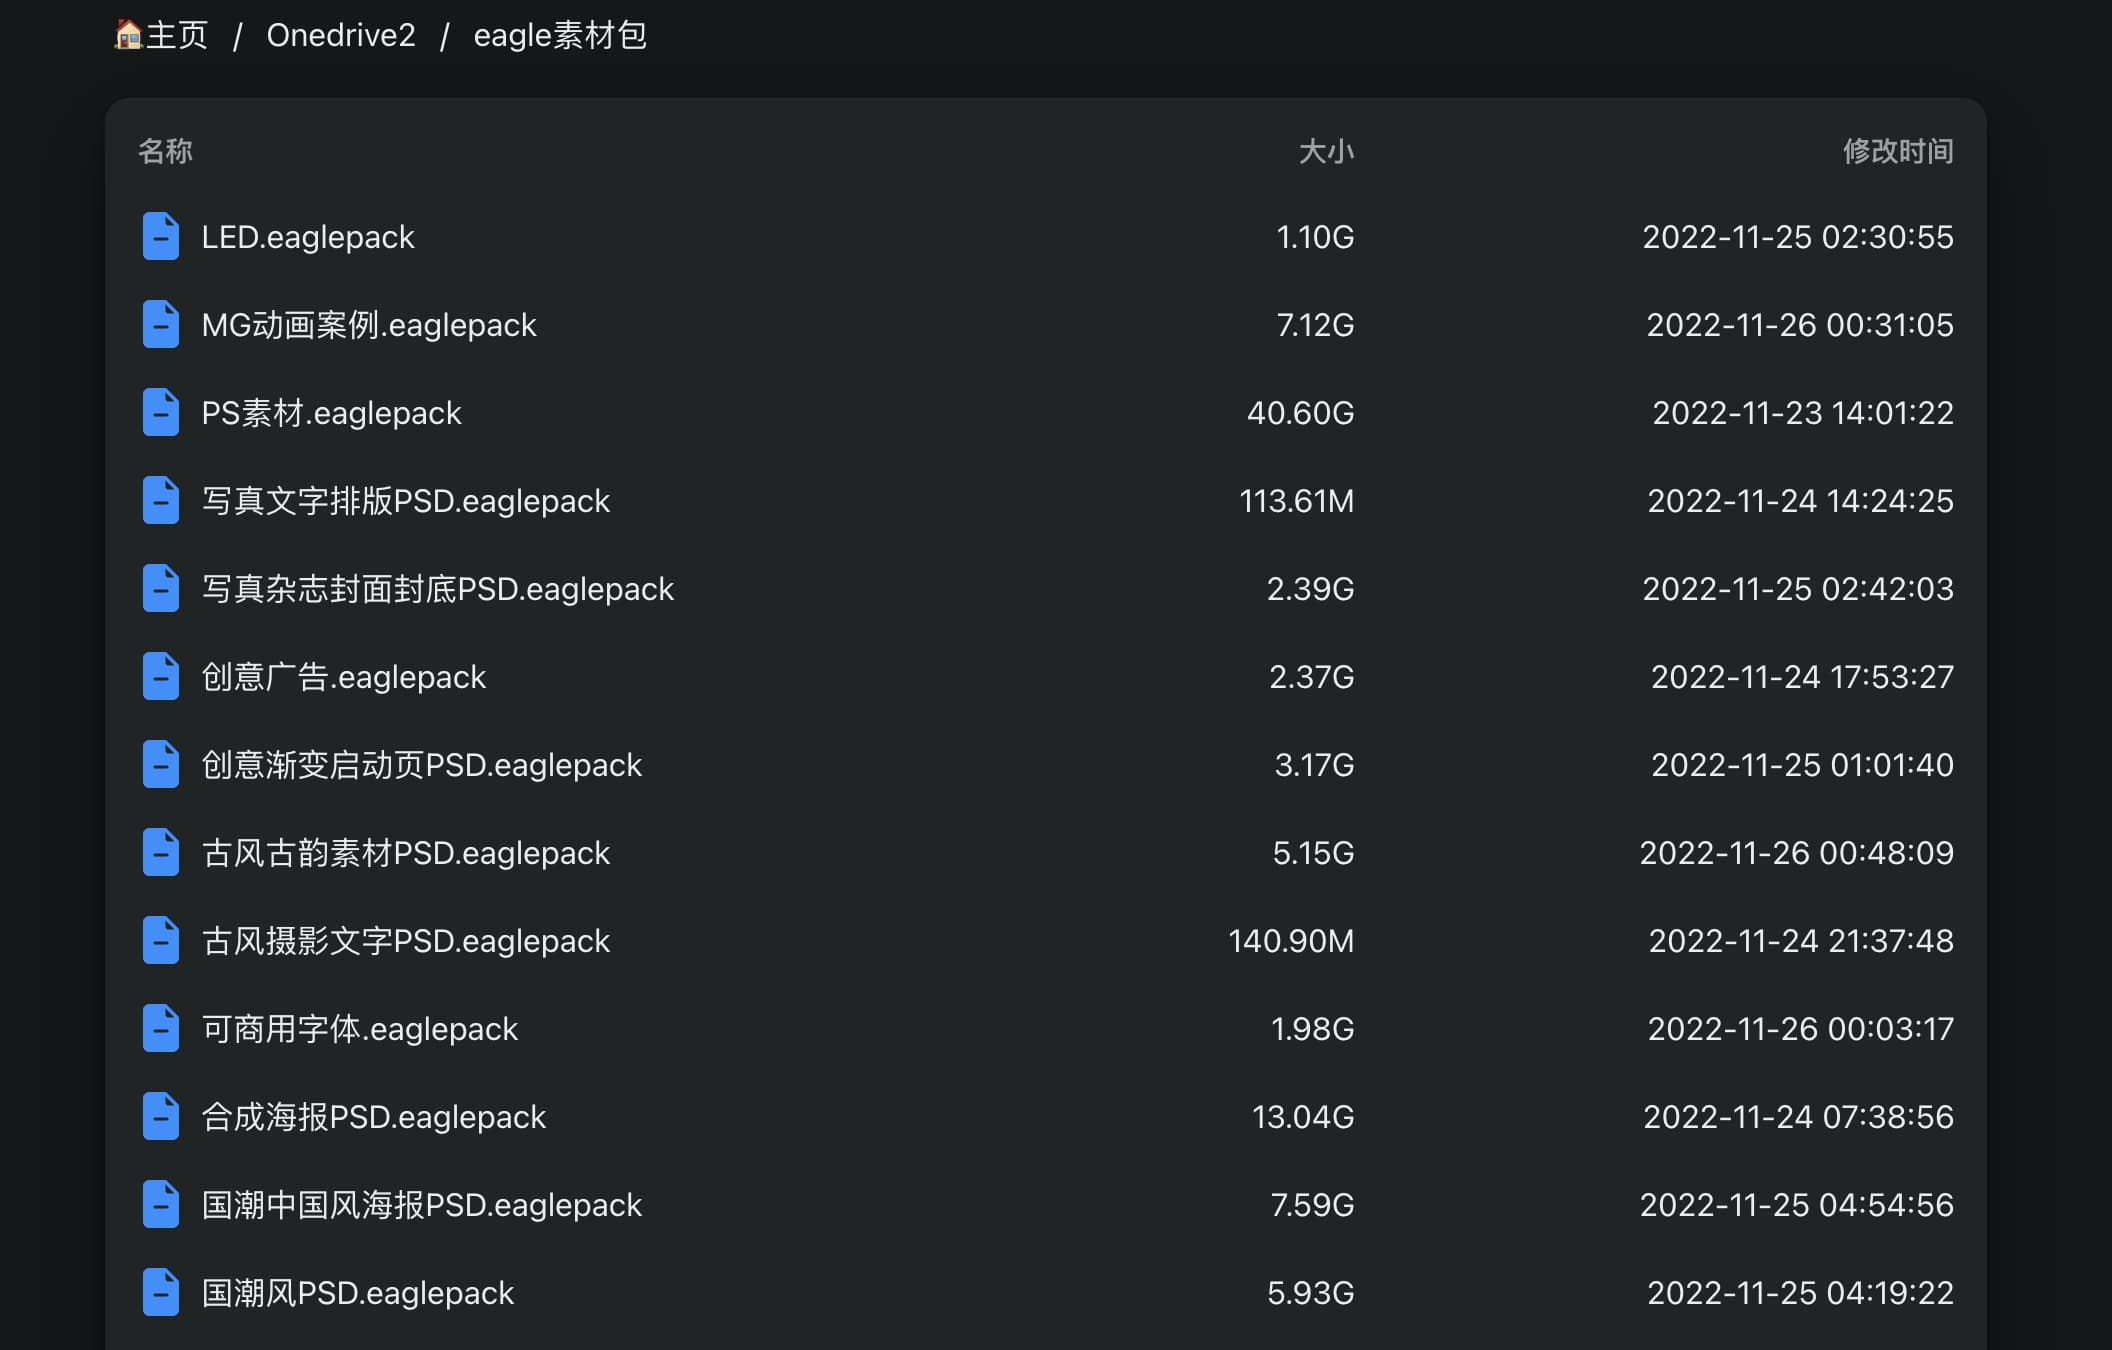
Task: Click the file icon beside MG动画案例.eaglepack
Action: click(160, 325)
